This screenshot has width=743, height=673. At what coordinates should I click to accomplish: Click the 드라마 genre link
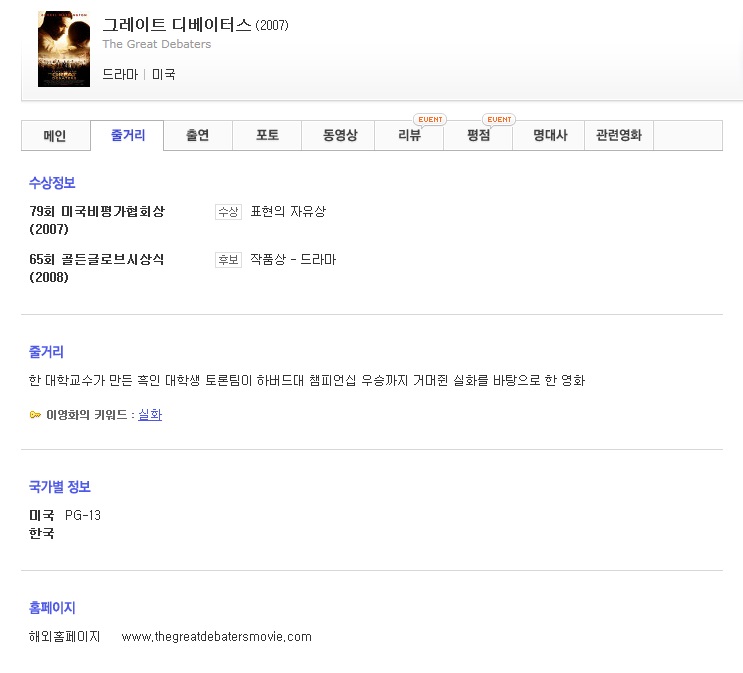(x=120, y=75)
